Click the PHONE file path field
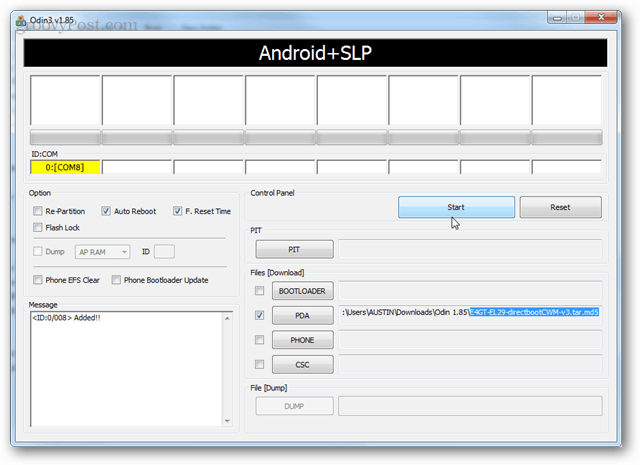The width and height of the screenshot is (640, 465). [x=470, y=340]
